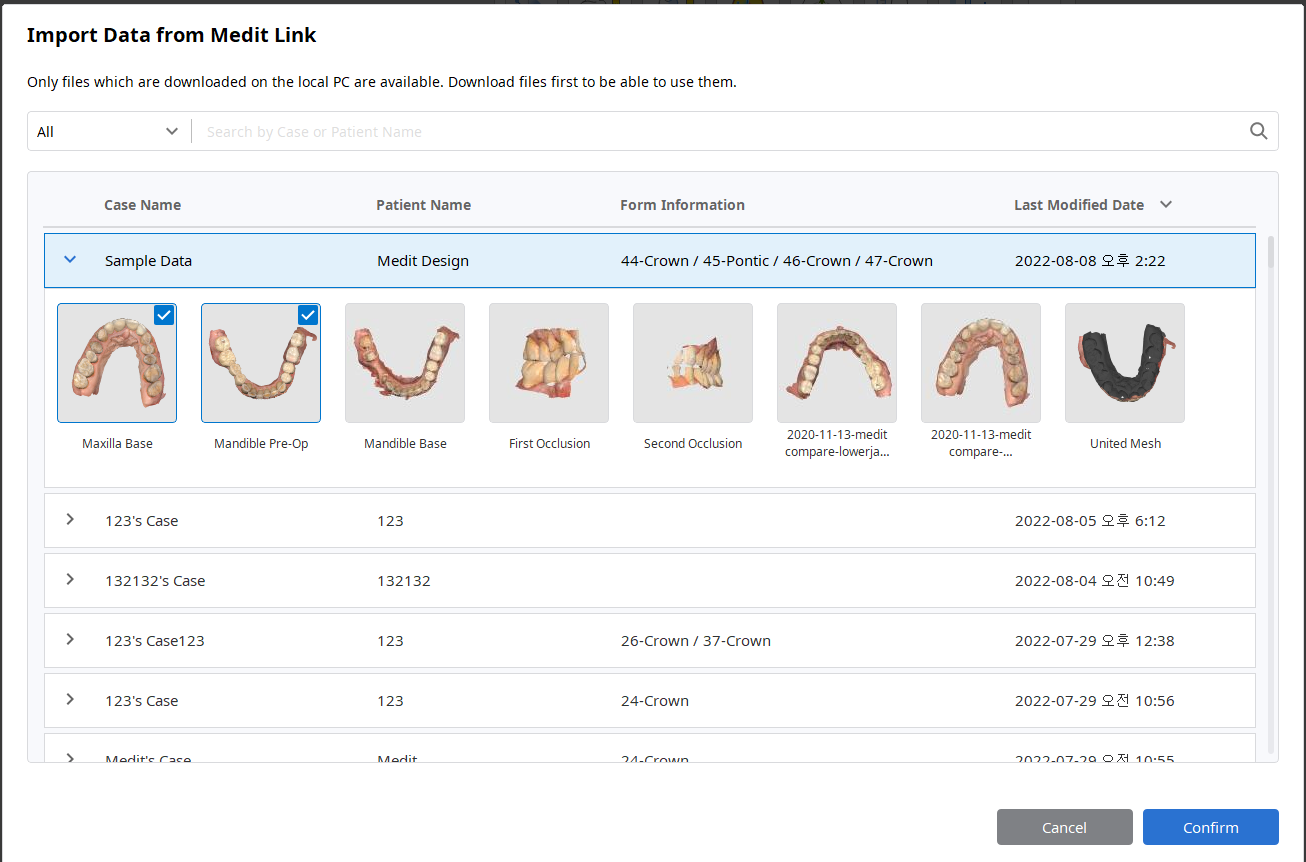Click the search magnifier icon
Screen dimensions: 1306x862
pos(1258,131)
